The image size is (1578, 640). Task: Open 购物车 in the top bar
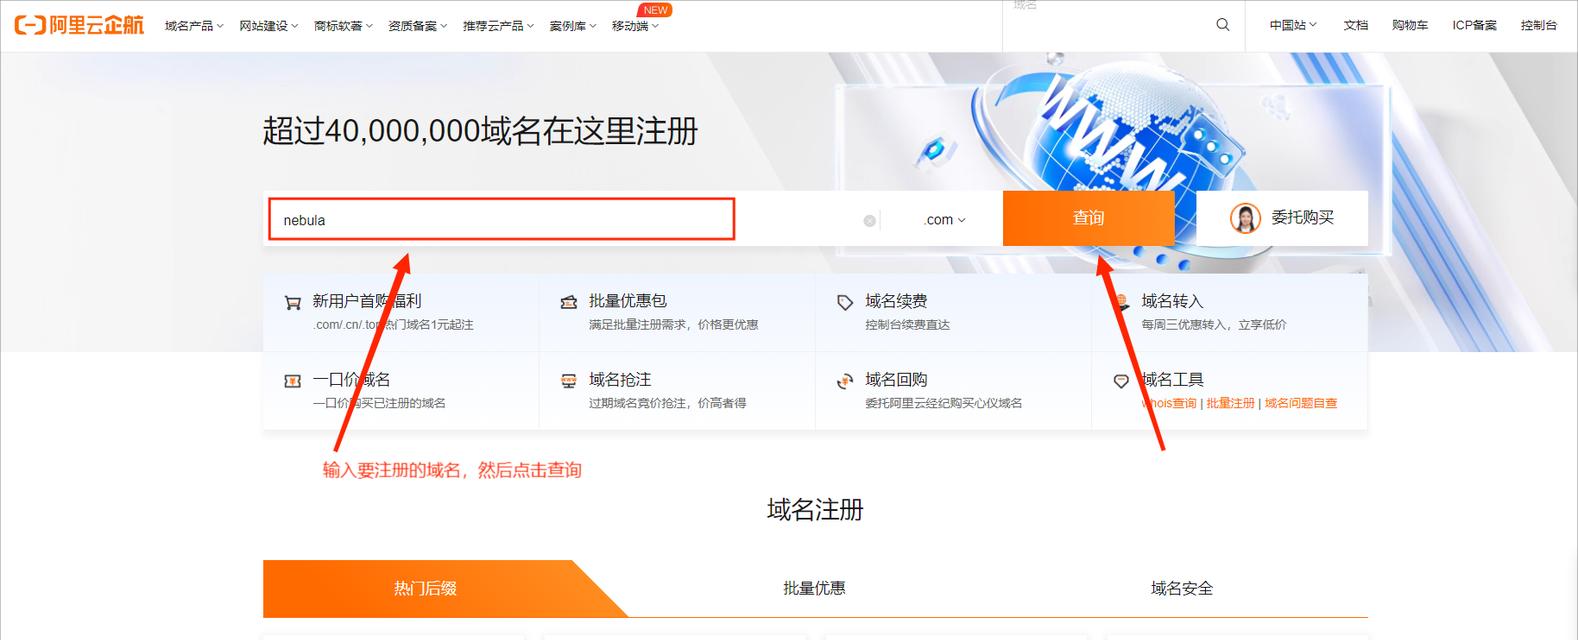[1410, 25]
